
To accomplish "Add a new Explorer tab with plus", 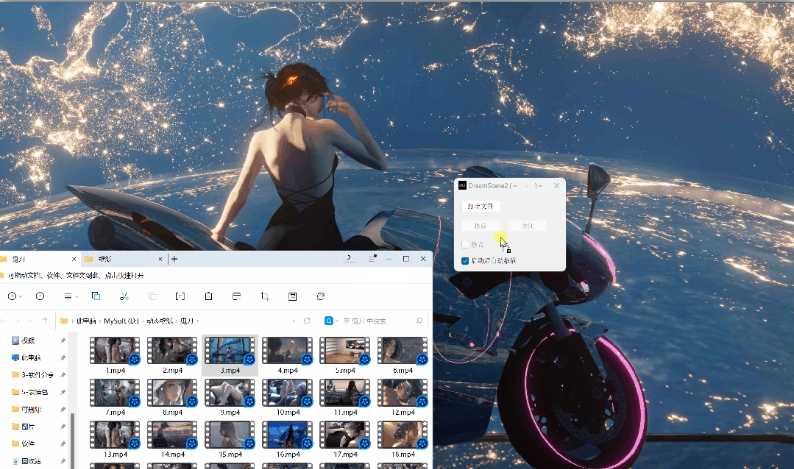I will (x=174, y=259).
